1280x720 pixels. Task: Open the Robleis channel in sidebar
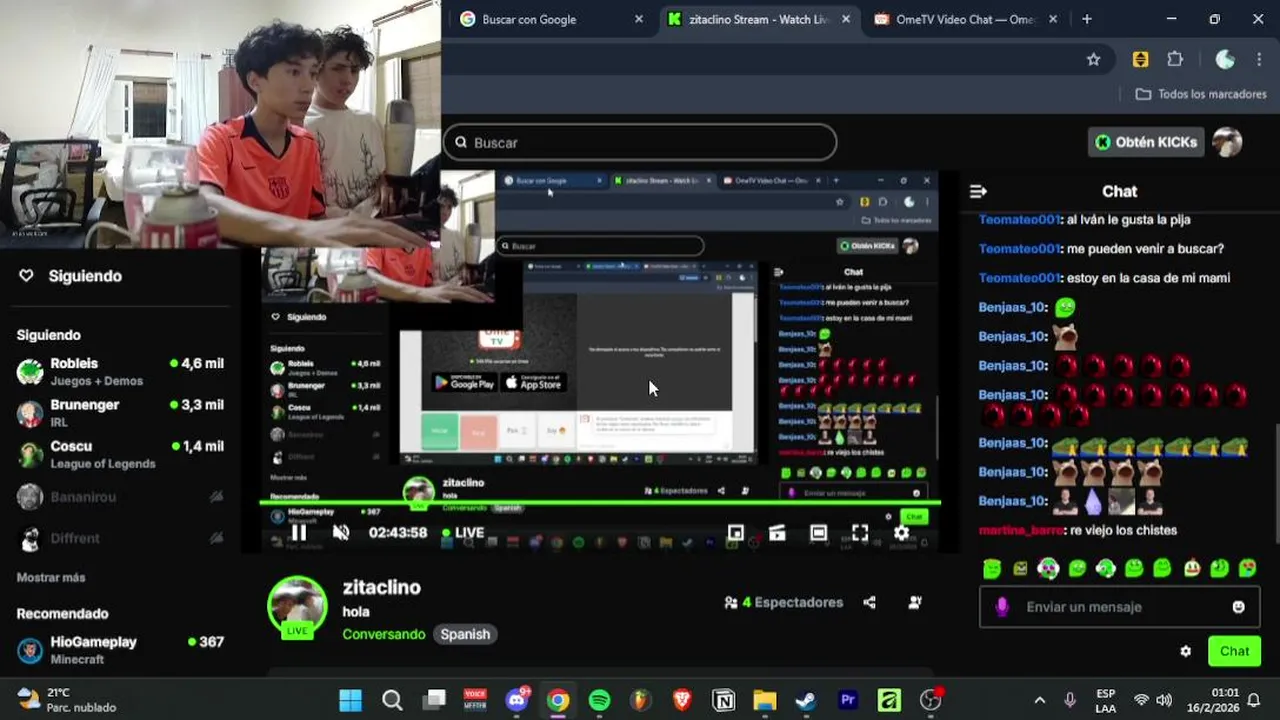tap(120, 371)
